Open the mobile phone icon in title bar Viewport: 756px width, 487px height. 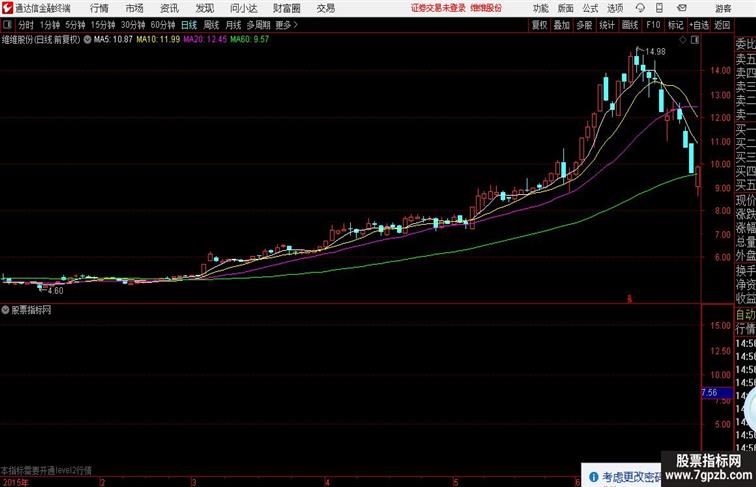(x=659, y=8)
